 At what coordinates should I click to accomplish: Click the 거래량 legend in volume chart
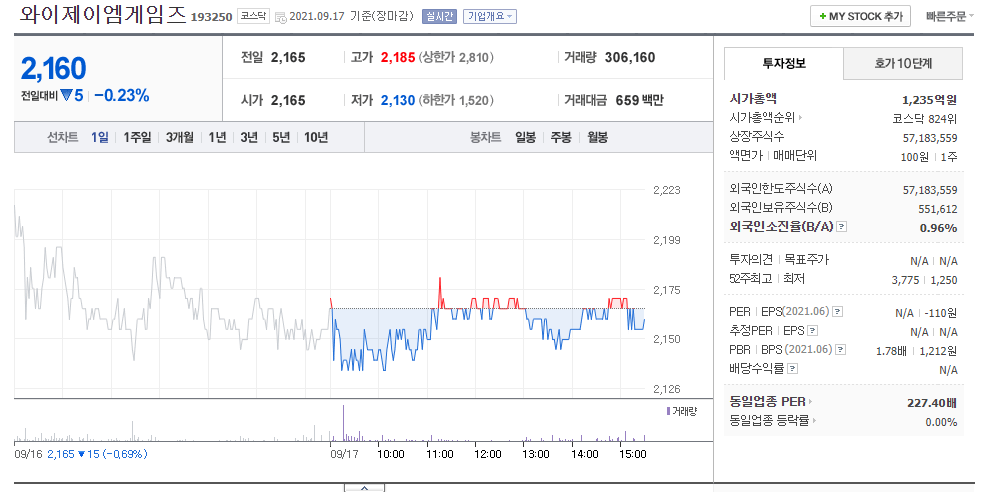tap(681, 411)
